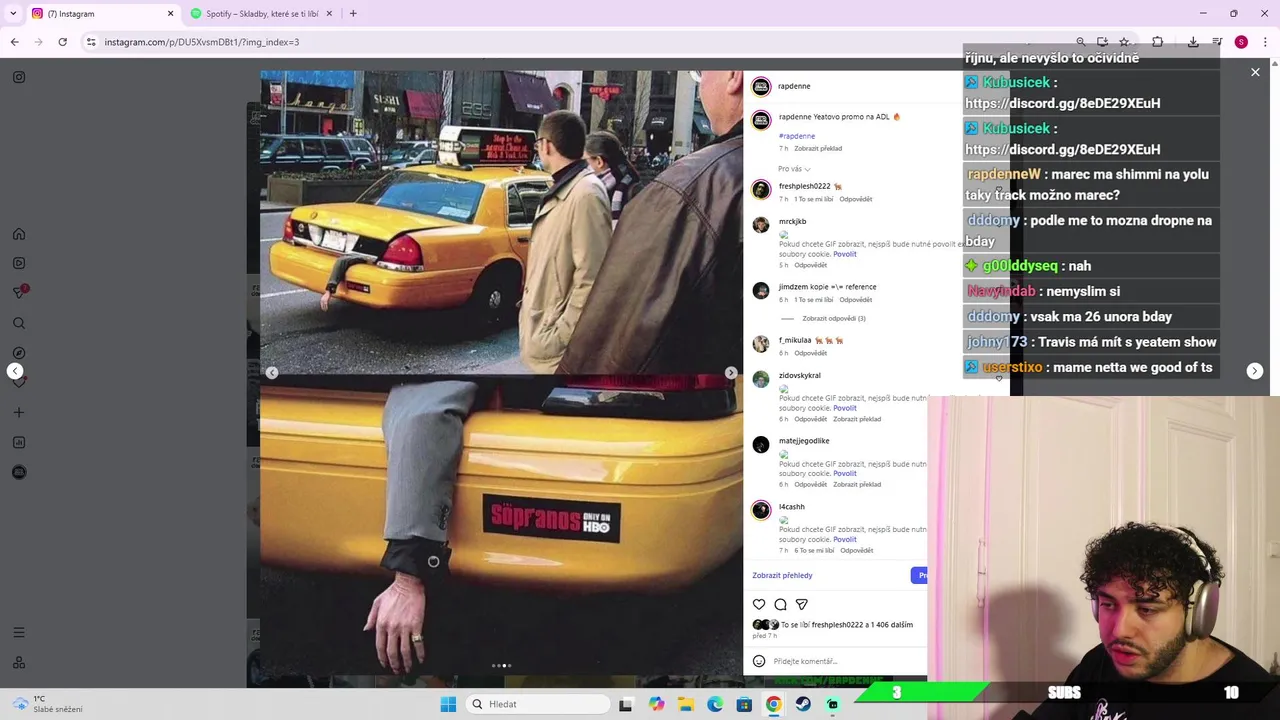Show next image in carousel
This screenshot has width=1280, height=720.
731,373
